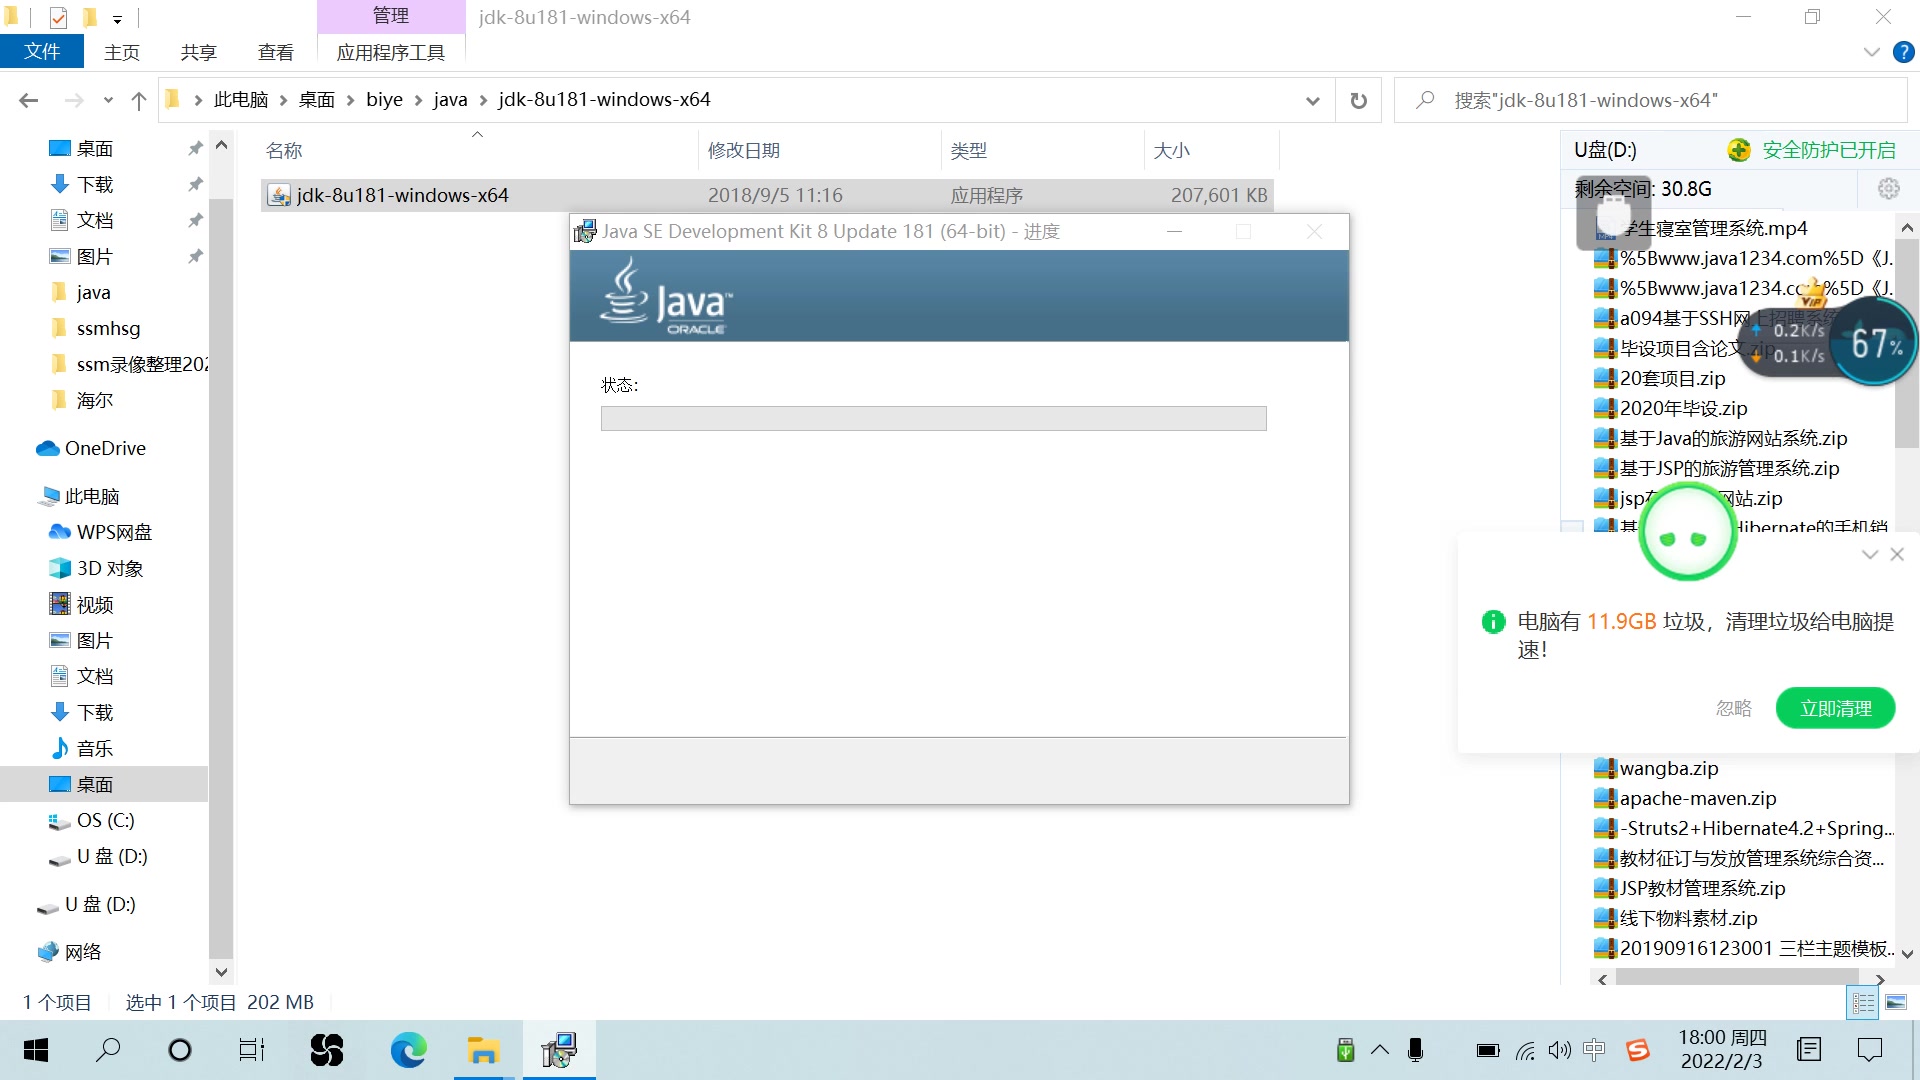Select apache-maven.zip in U盘 list
Image resolution: width=1920 pixels, height=1080 pixels.
coord(1697,798)
